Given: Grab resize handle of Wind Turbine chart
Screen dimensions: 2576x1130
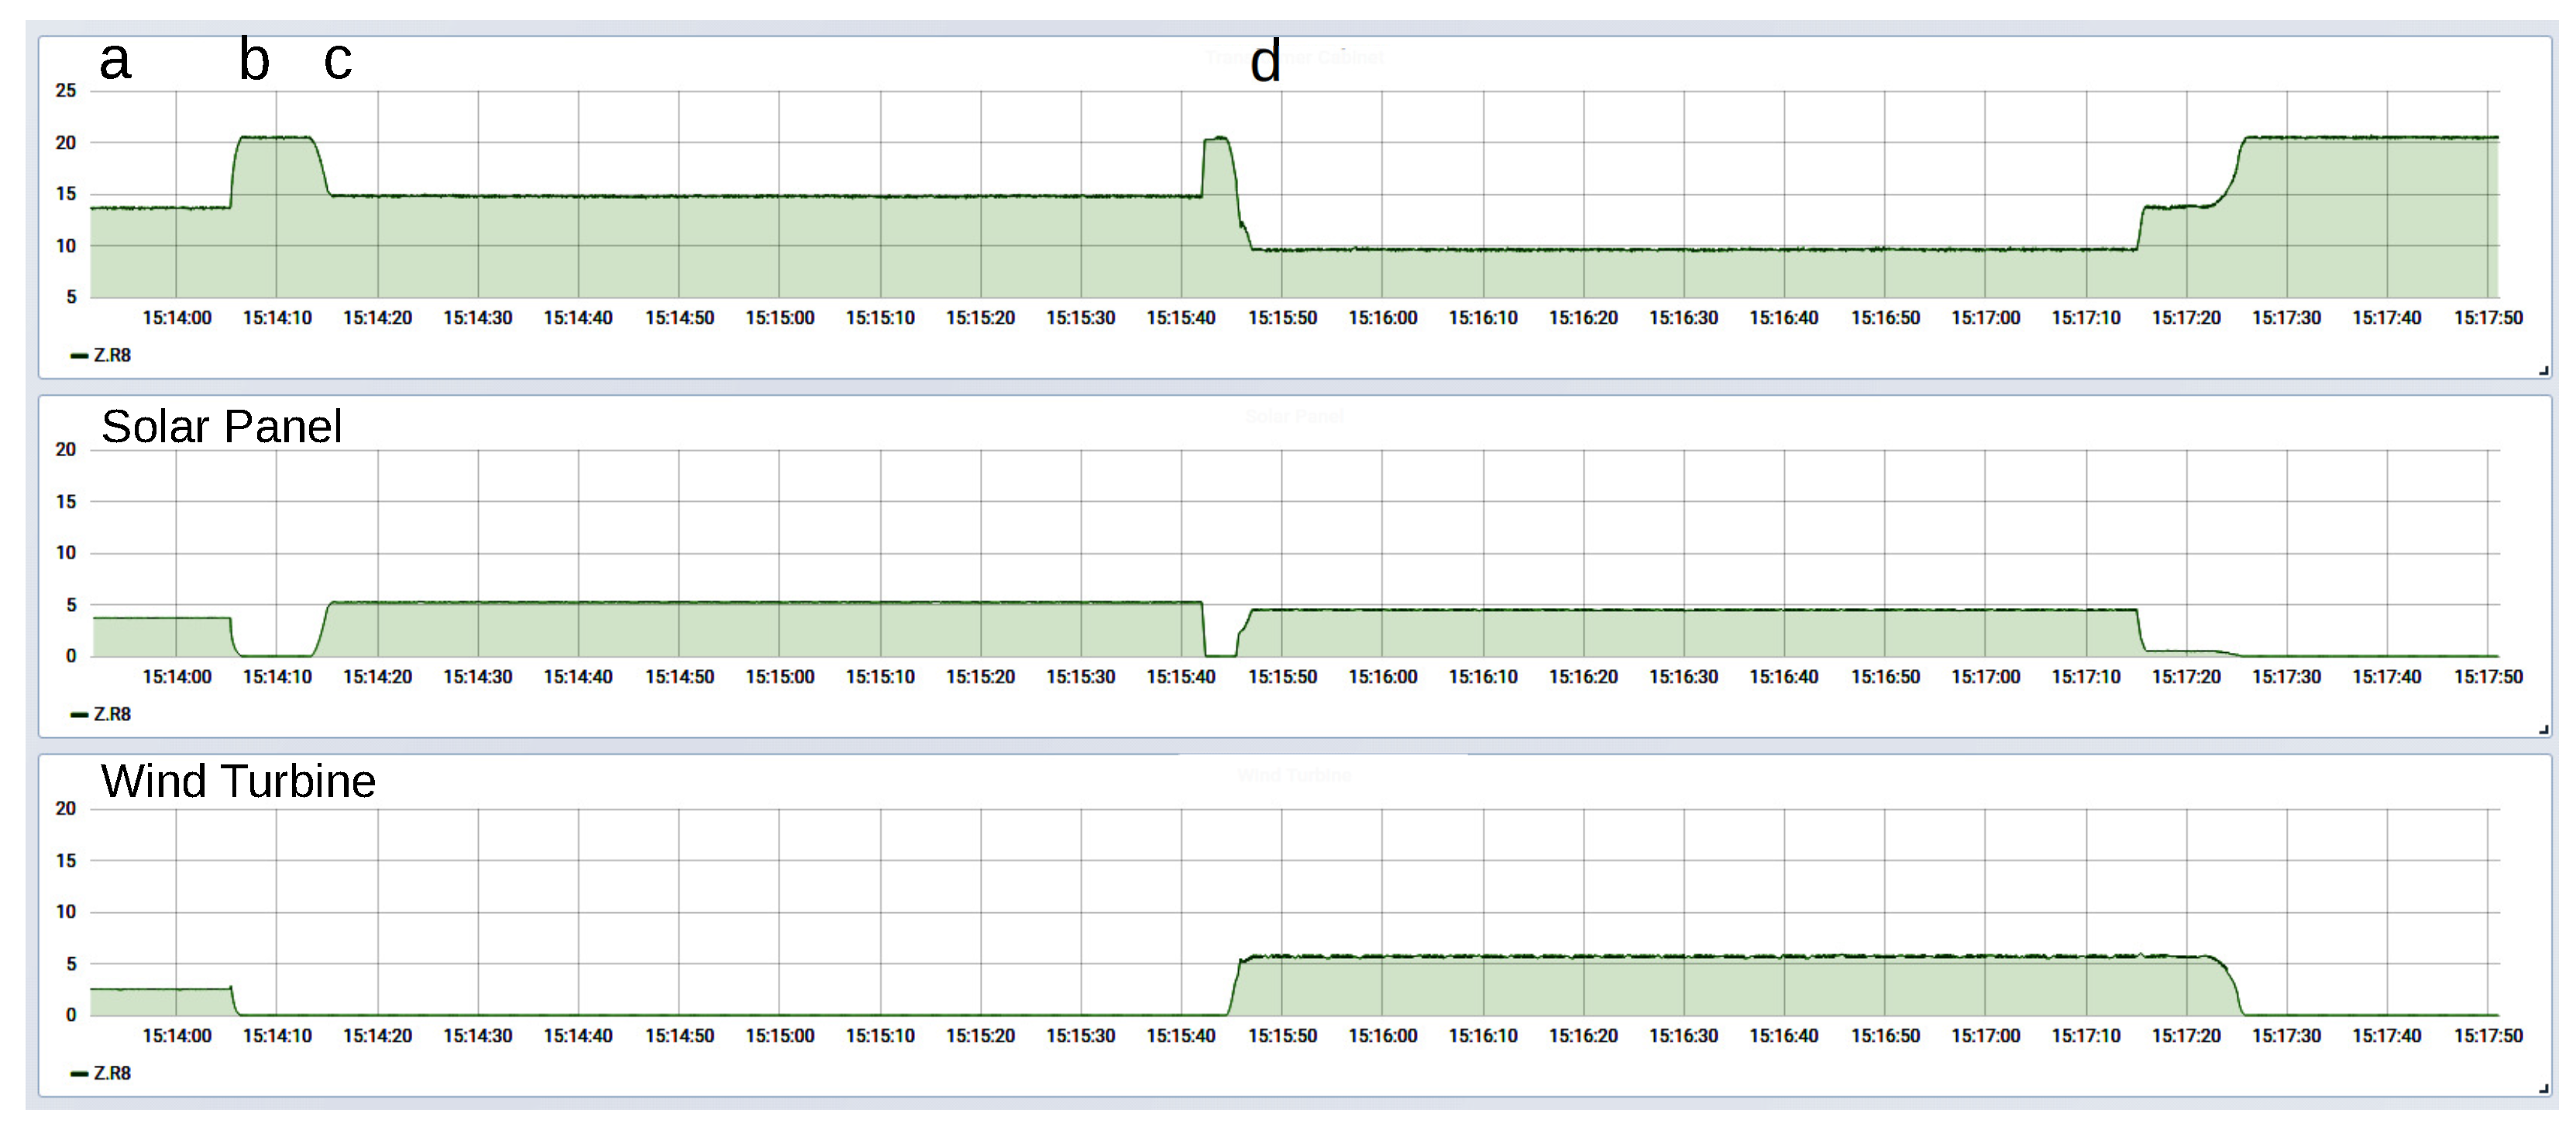Looking at the screenshot, I should (2543, 1088).
